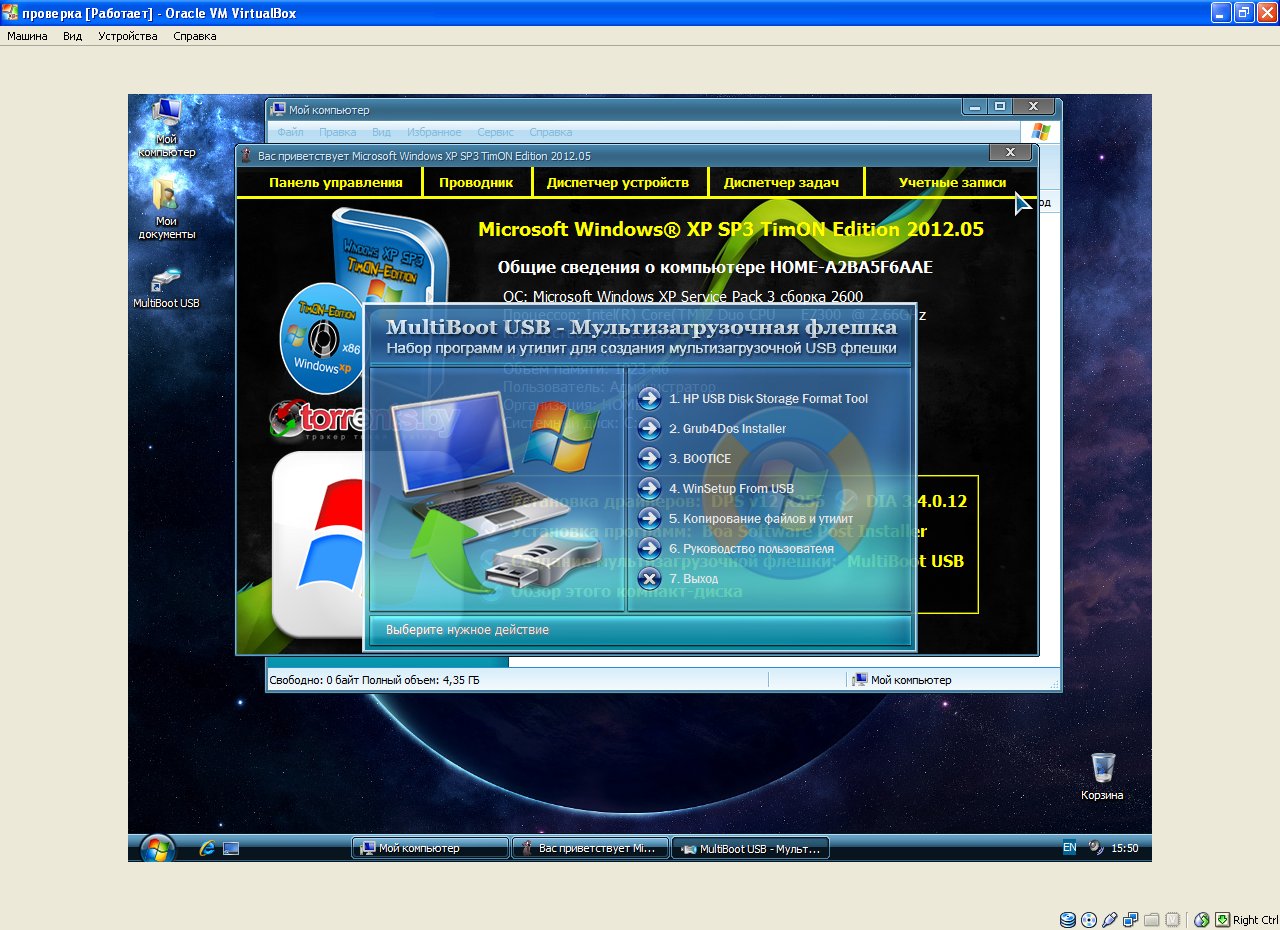Open BOOTICE via its arrow icon
The image size is (1280, 930).
[x=649, y=458]
